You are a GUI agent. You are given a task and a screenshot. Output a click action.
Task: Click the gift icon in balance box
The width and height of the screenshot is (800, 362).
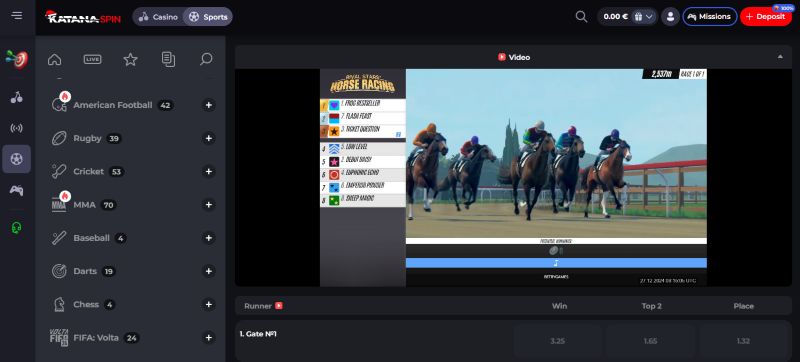click(x=638, y=16)
